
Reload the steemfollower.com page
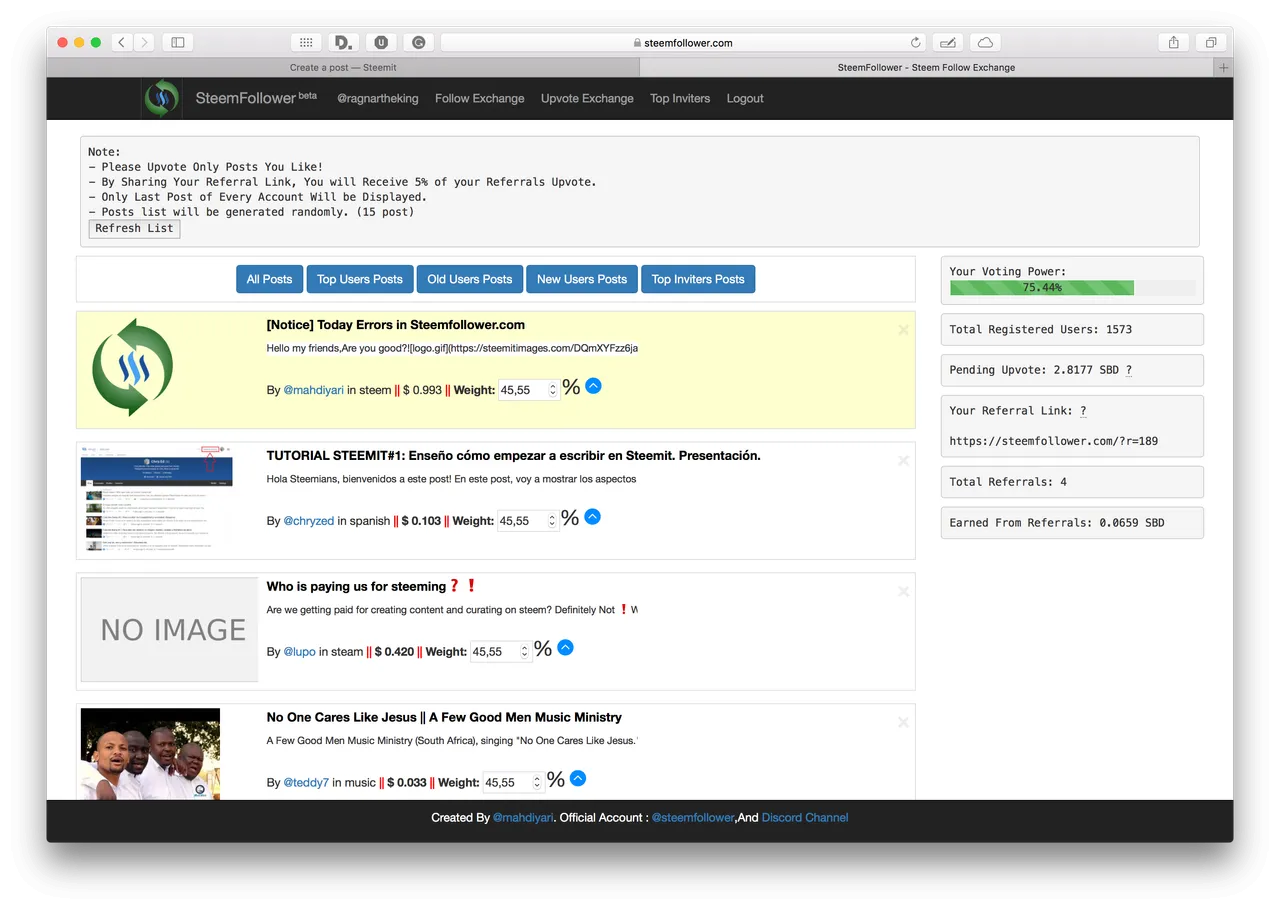[x=915, y=43]
